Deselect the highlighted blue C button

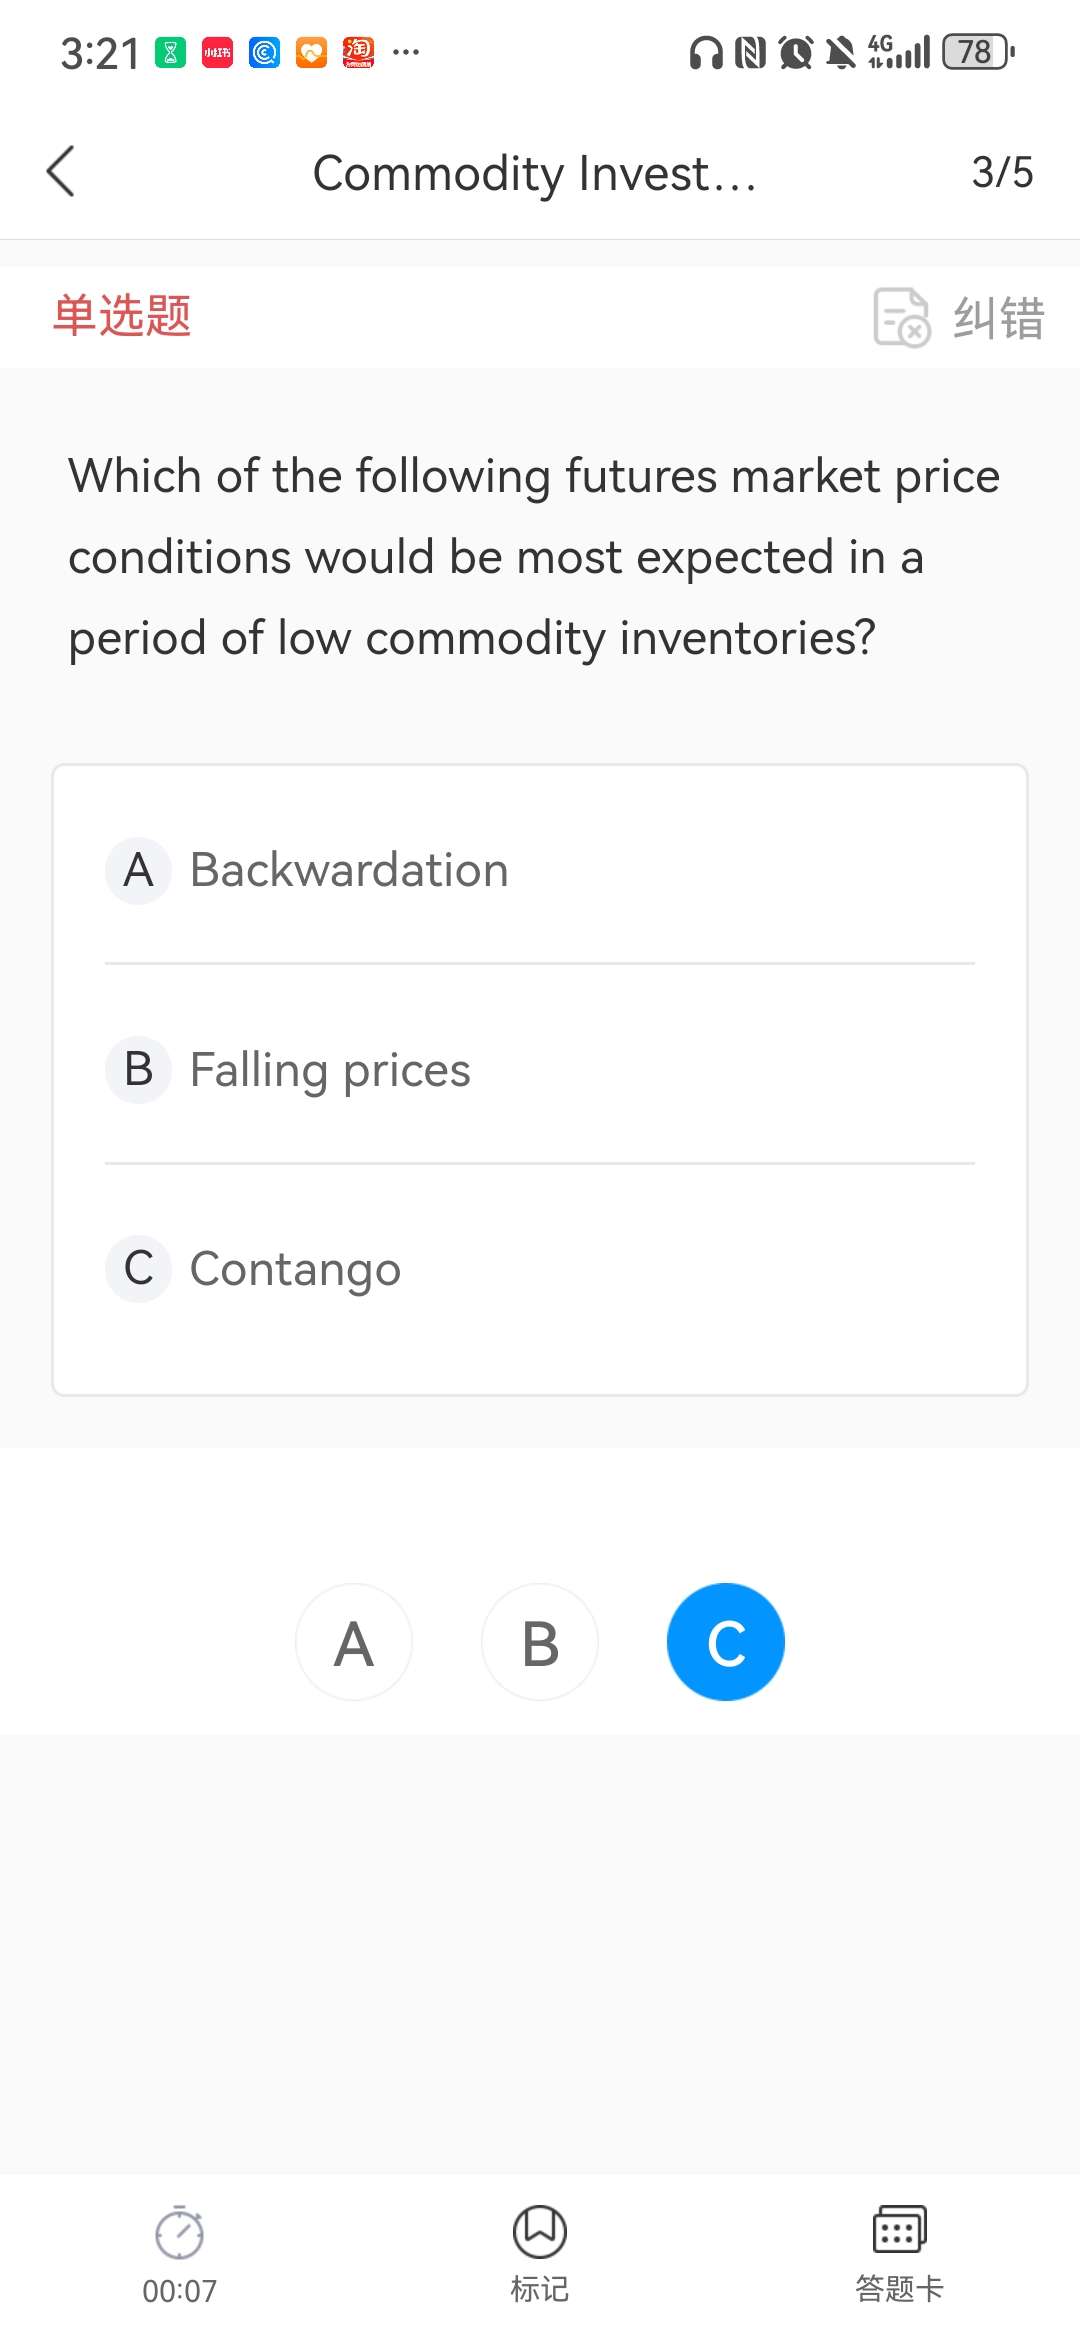click(x=726, y=1642)
